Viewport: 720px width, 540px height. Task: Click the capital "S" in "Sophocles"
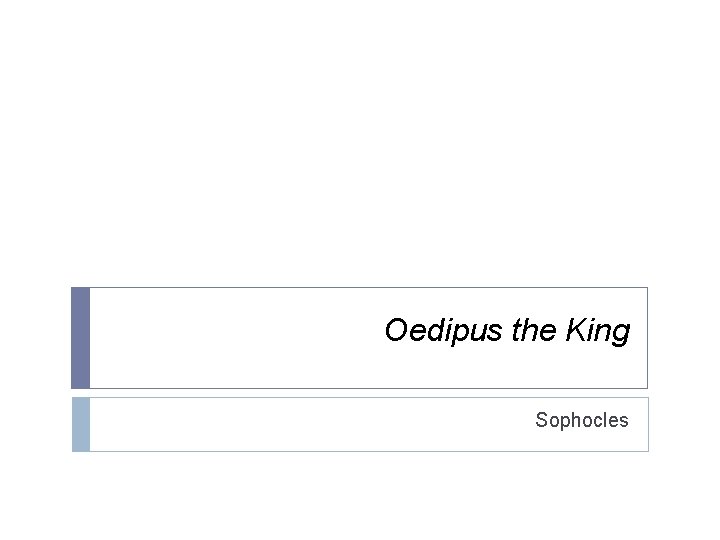pyautogui.click(x=541, y=420)
